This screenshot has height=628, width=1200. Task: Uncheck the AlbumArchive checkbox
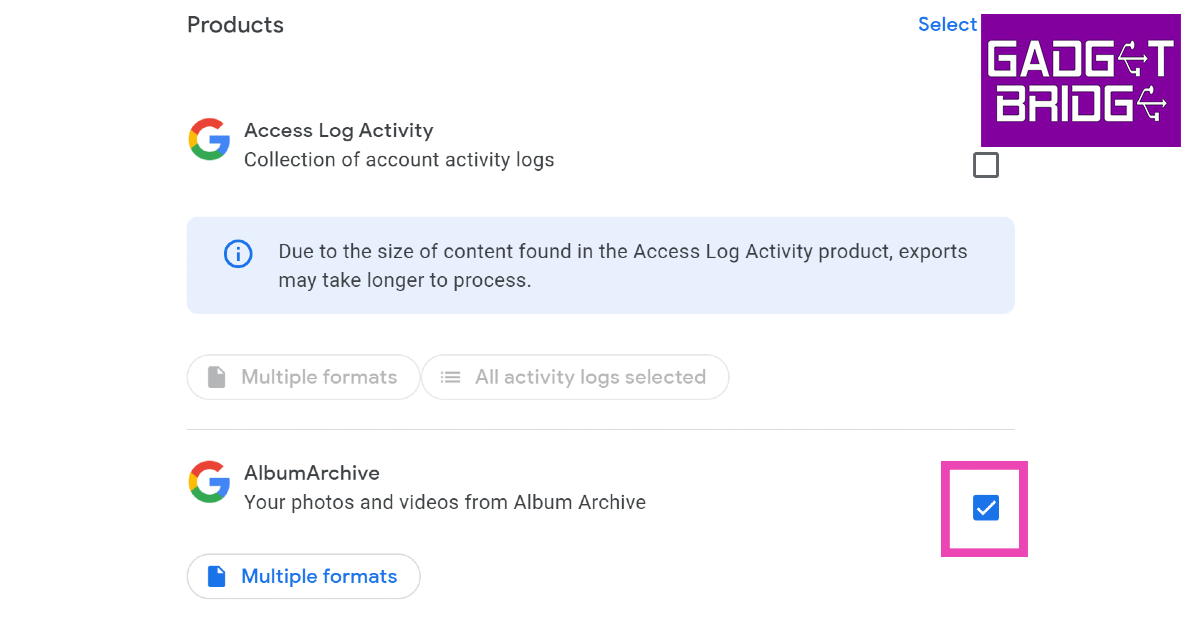(986, 508)
